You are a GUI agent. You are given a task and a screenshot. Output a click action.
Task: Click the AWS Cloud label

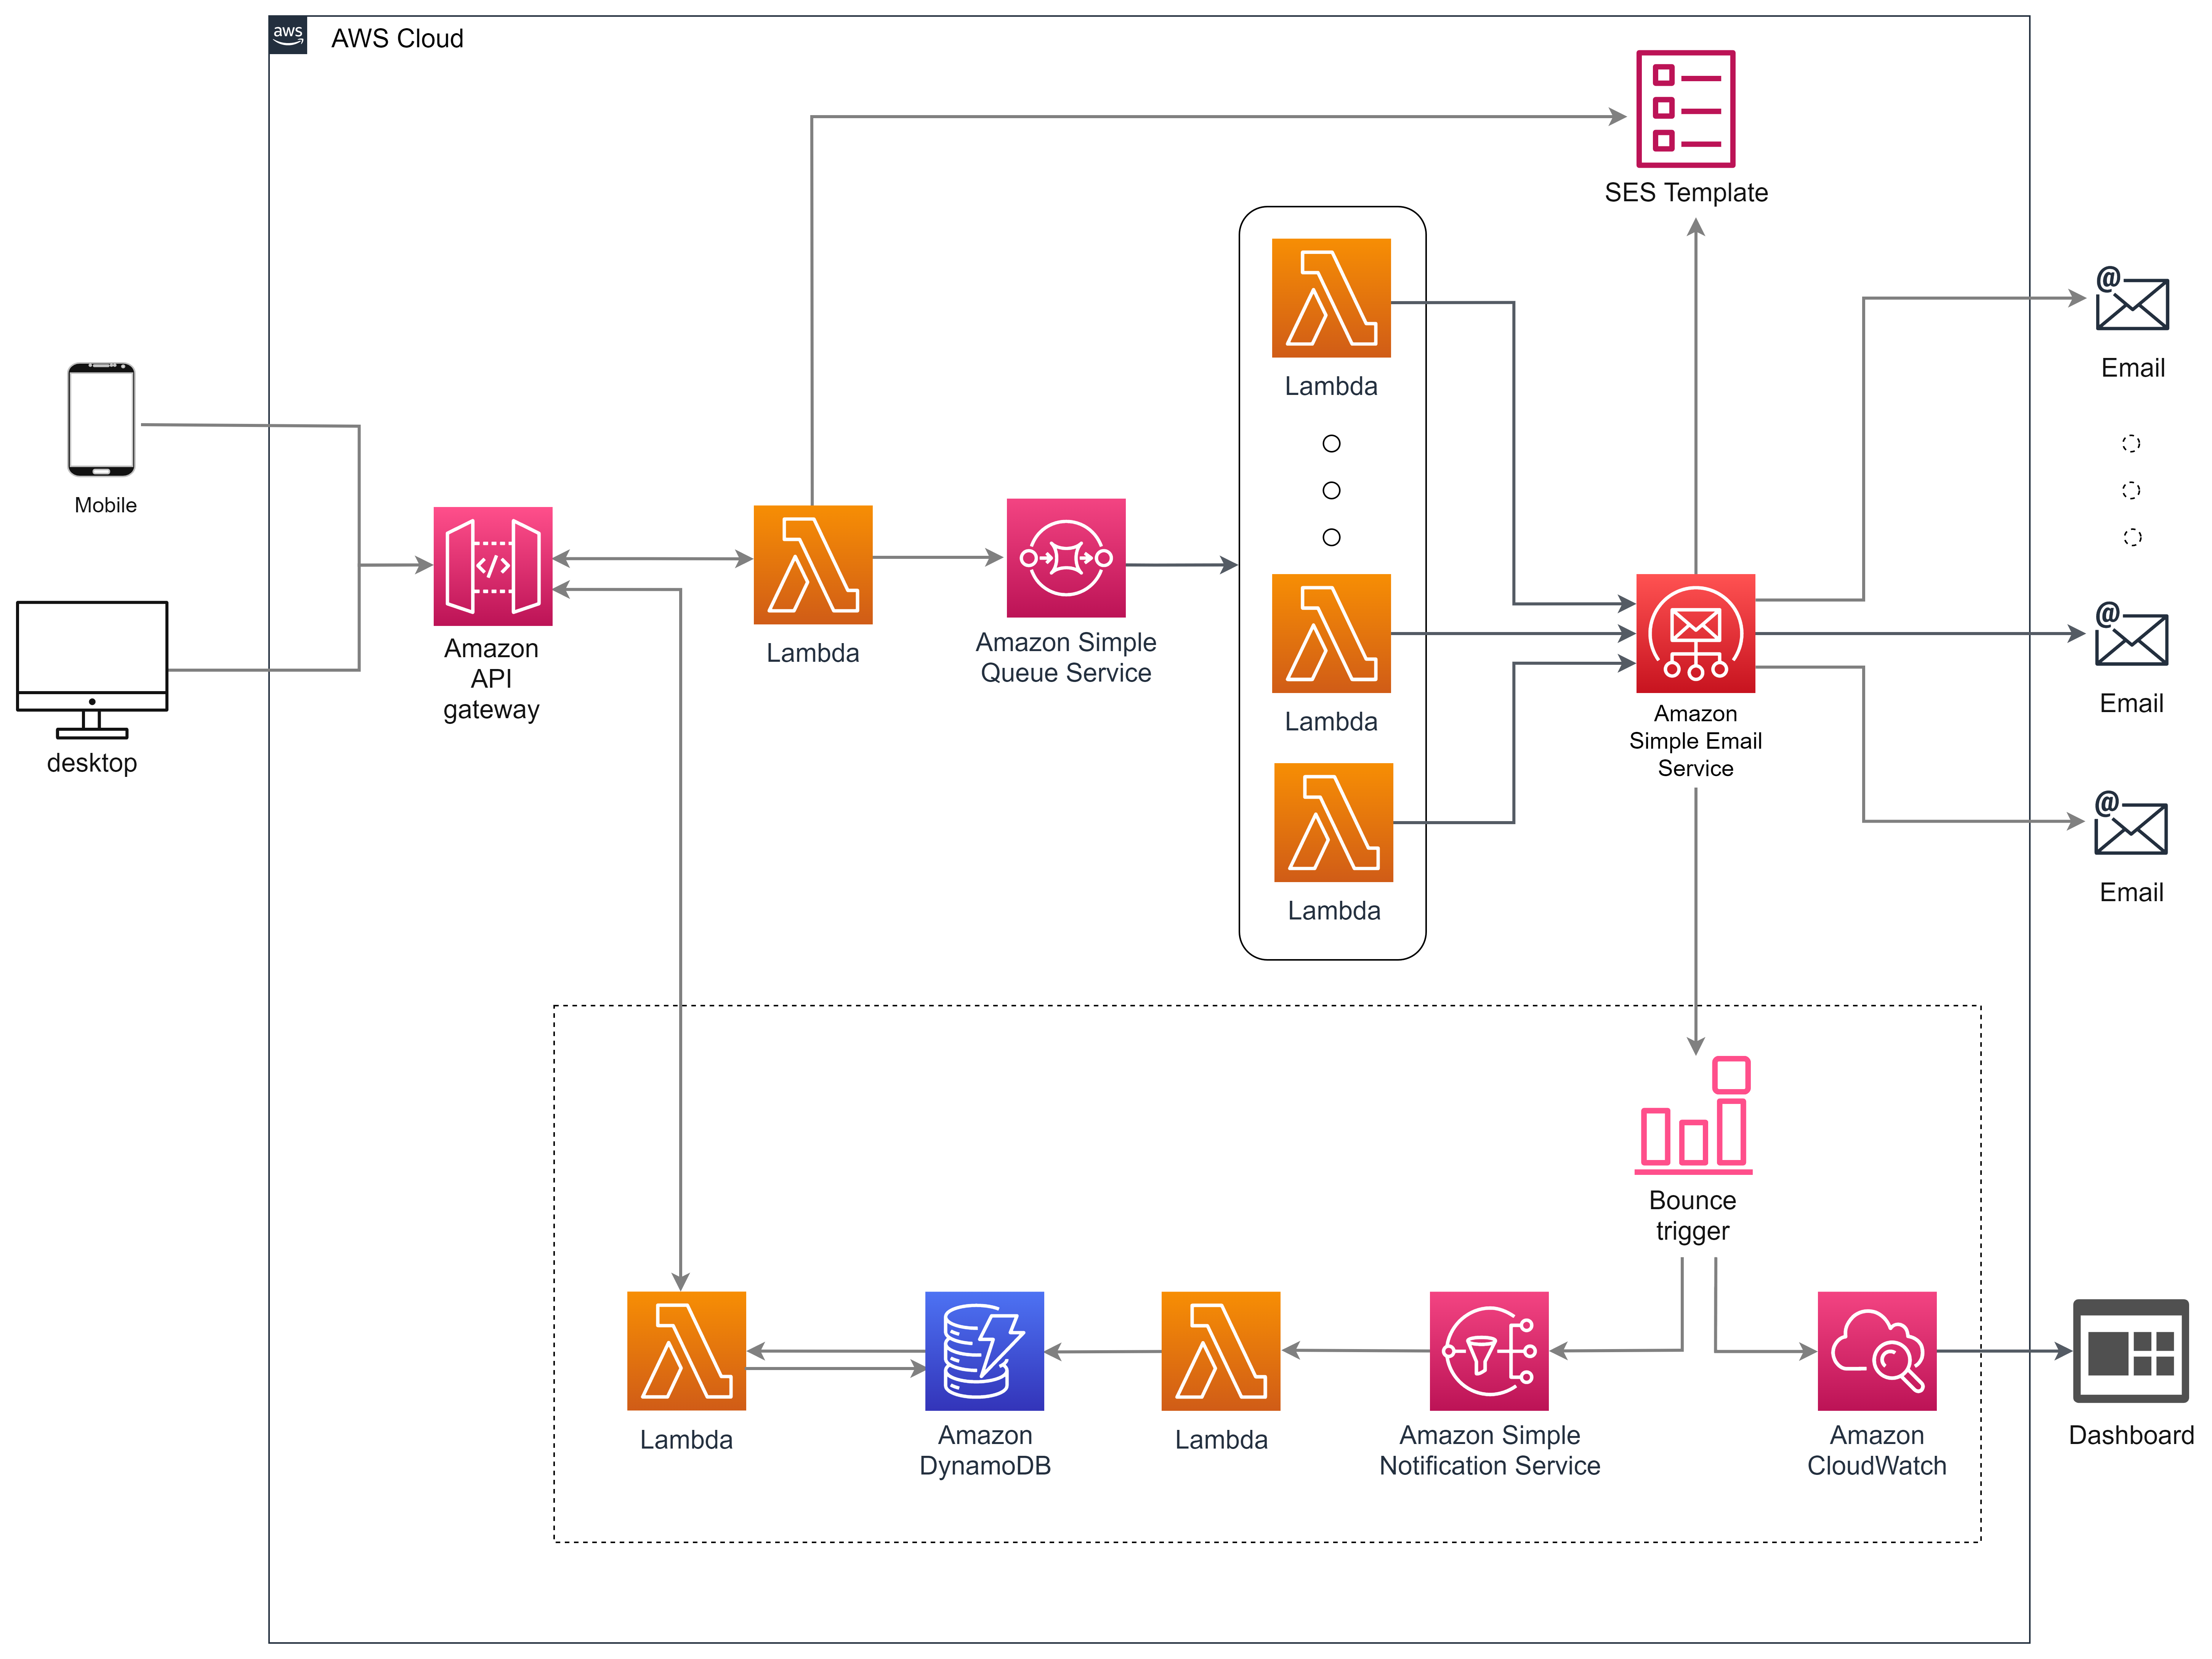[x=397, y=38]
